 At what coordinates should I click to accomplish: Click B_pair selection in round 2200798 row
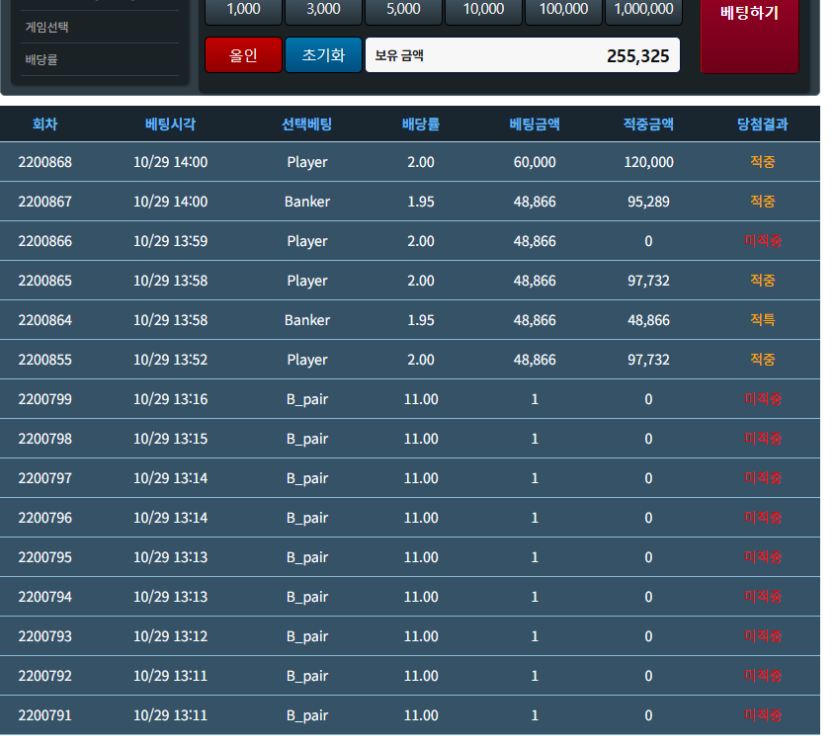[x=307, y=439]
